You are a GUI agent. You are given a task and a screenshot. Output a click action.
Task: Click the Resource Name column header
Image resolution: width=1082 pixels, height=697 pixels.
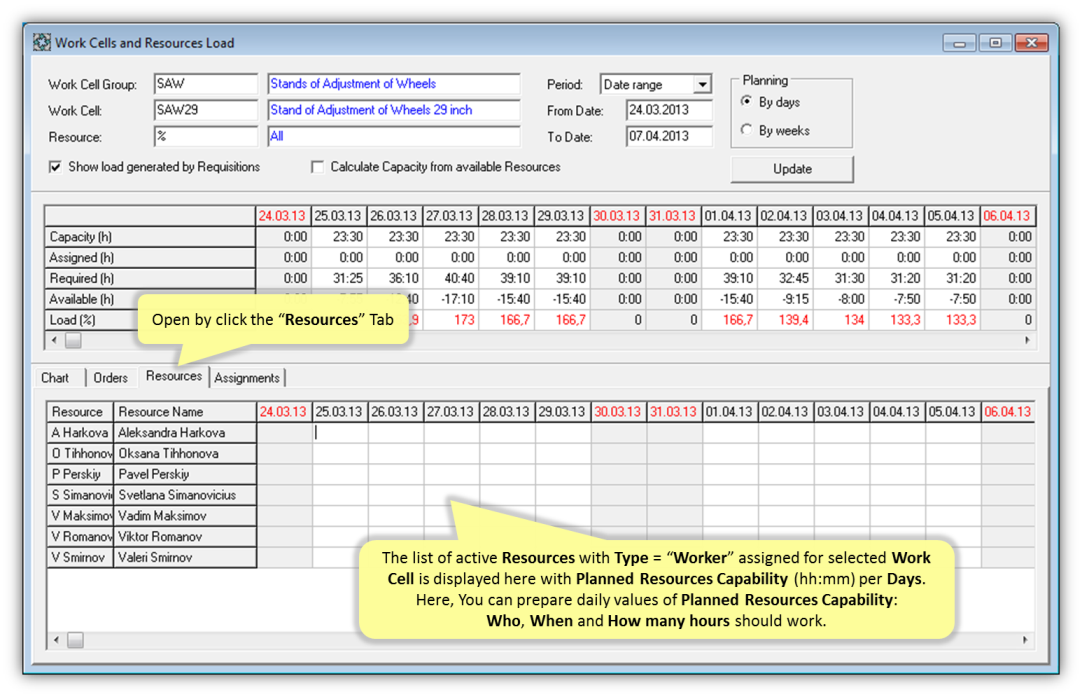coord(185,412)
